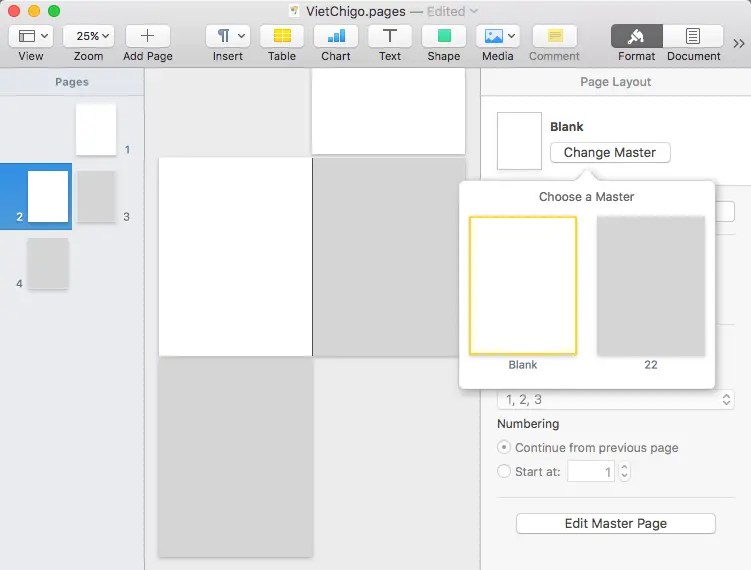Switch to the Document inspector tab
751x570 pixels.
tap(693, 36)
